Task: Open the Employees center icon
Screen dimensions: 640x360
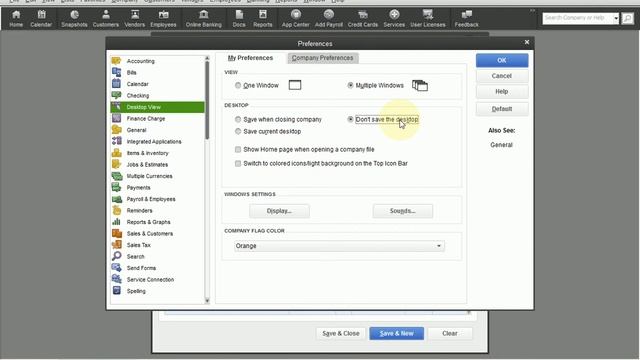Action: coord(163,19)
